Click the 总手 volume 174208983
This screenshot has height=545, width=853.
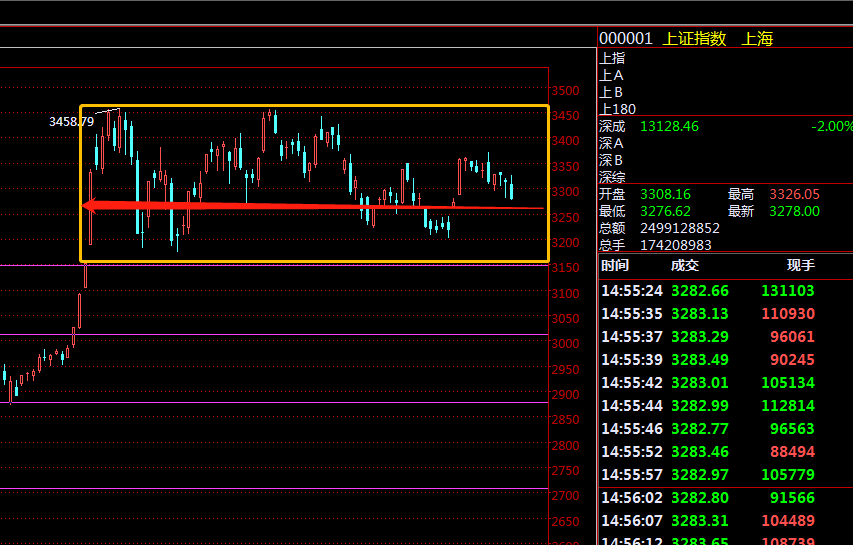point(676,245)
